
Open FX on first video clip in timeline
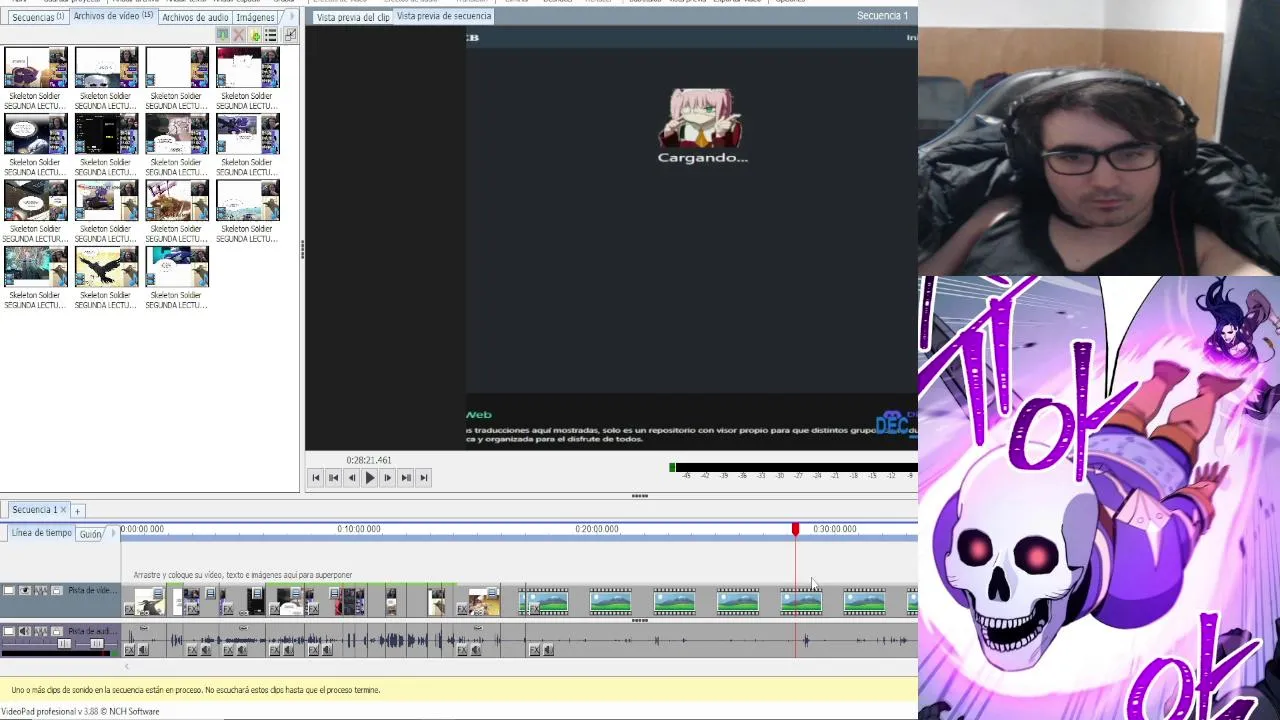click(x=129, y=609)
